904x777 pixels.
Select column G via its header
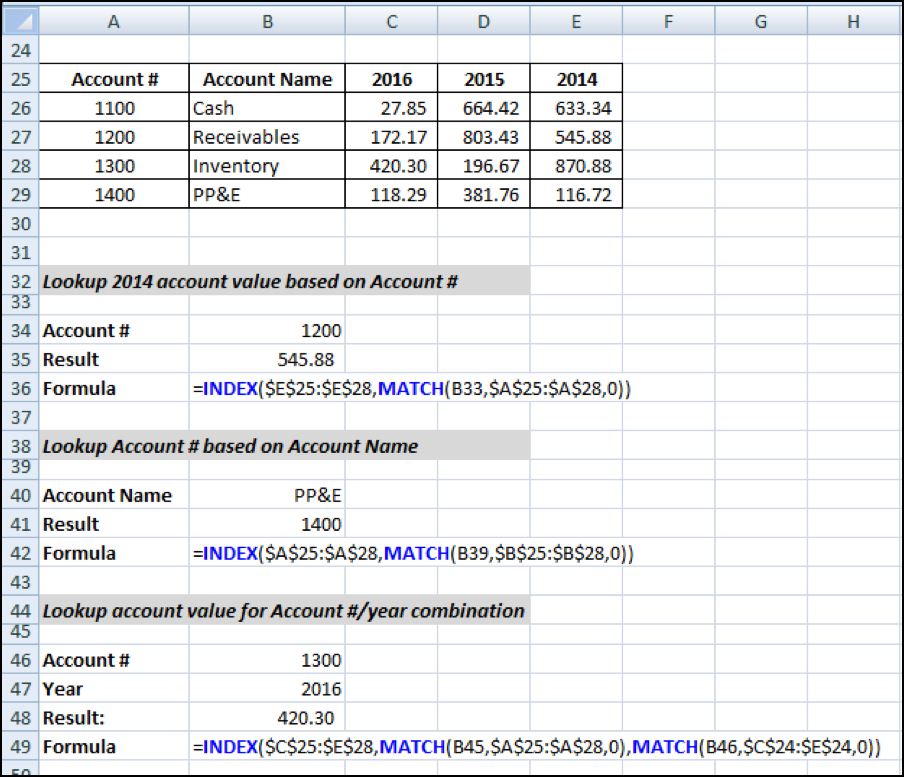pyautogui.click(x=761, y=21)
